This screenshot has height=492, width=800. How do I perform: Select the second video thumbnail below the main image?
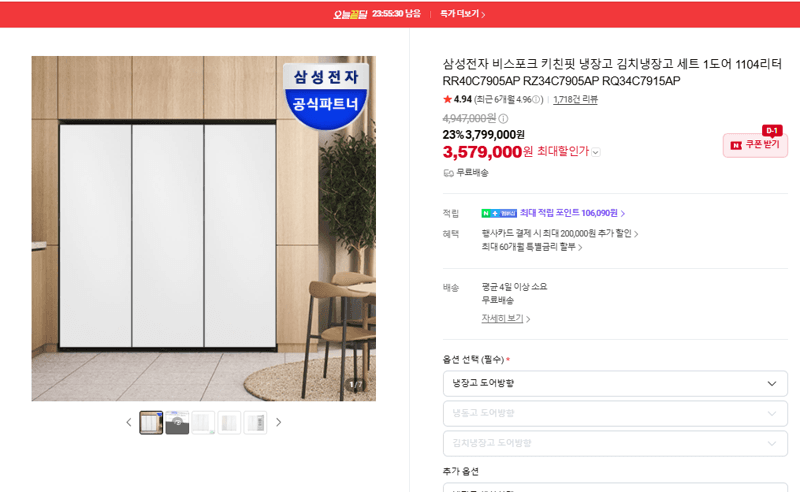coord(177,423)
